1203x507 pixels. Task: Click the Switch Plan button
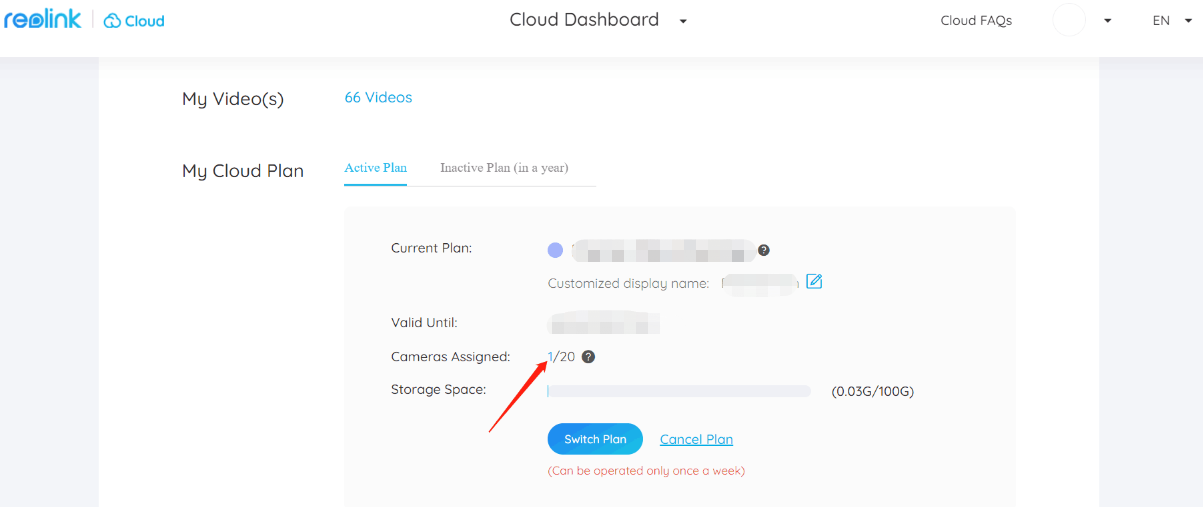[595, 439]
